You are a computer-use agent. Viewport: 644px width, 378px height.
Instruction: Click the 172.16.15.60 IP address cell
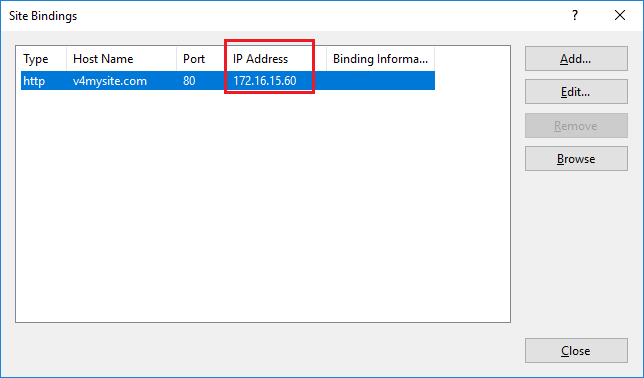264,81
